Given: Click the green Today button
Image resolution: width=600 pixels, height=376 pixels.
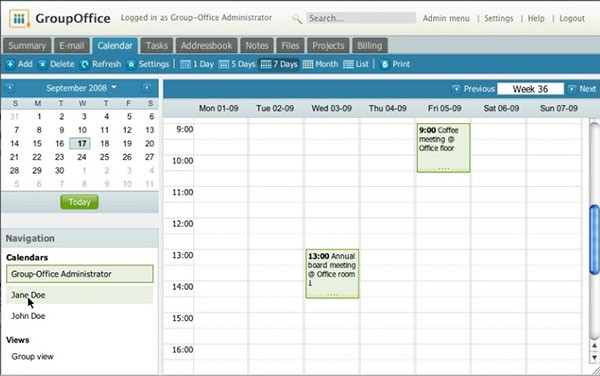Looking at the screenshot, I should click(x=79, y=202).
